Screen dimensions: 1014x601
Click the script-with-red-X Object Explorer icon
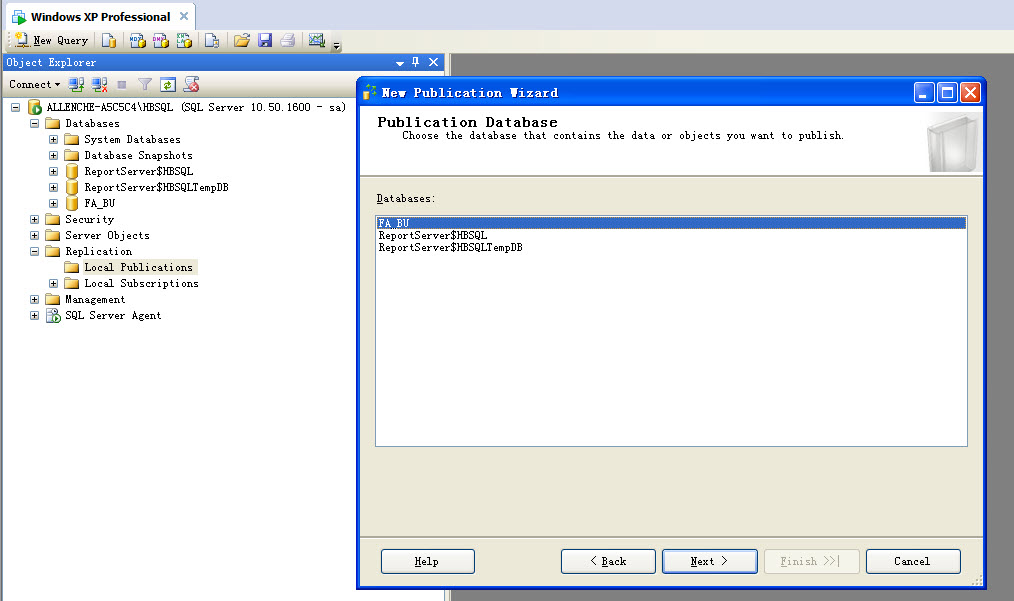point(191,84)
